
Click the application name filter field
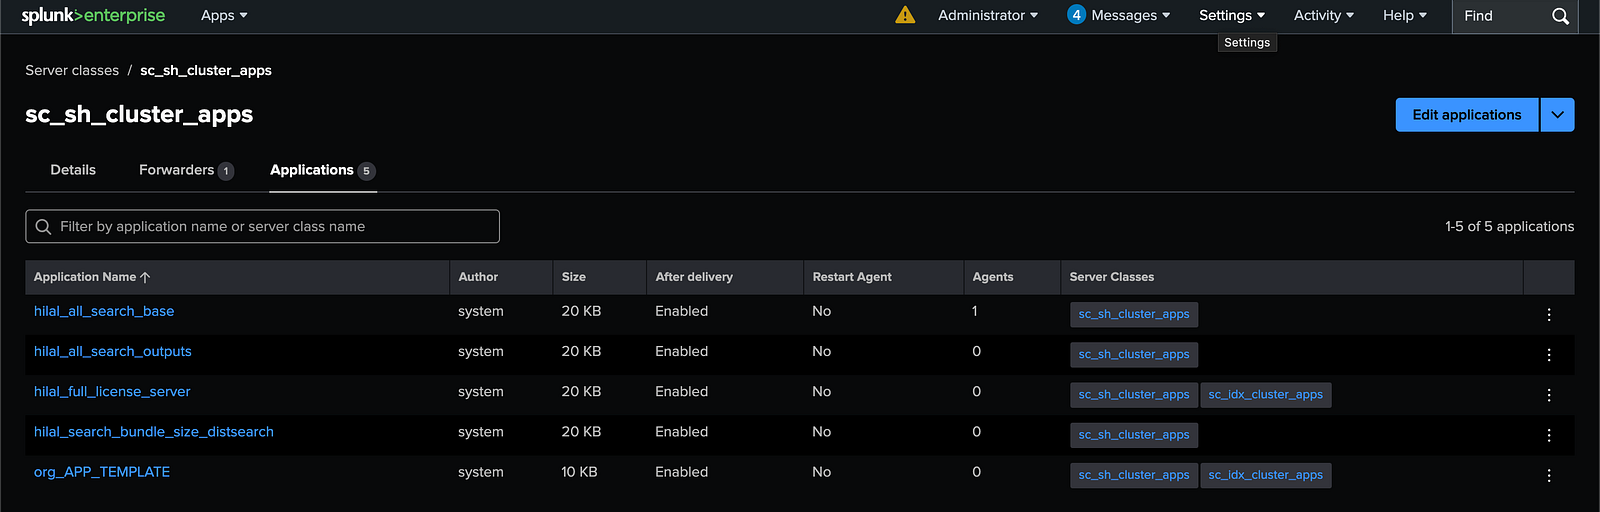point(262,226)
